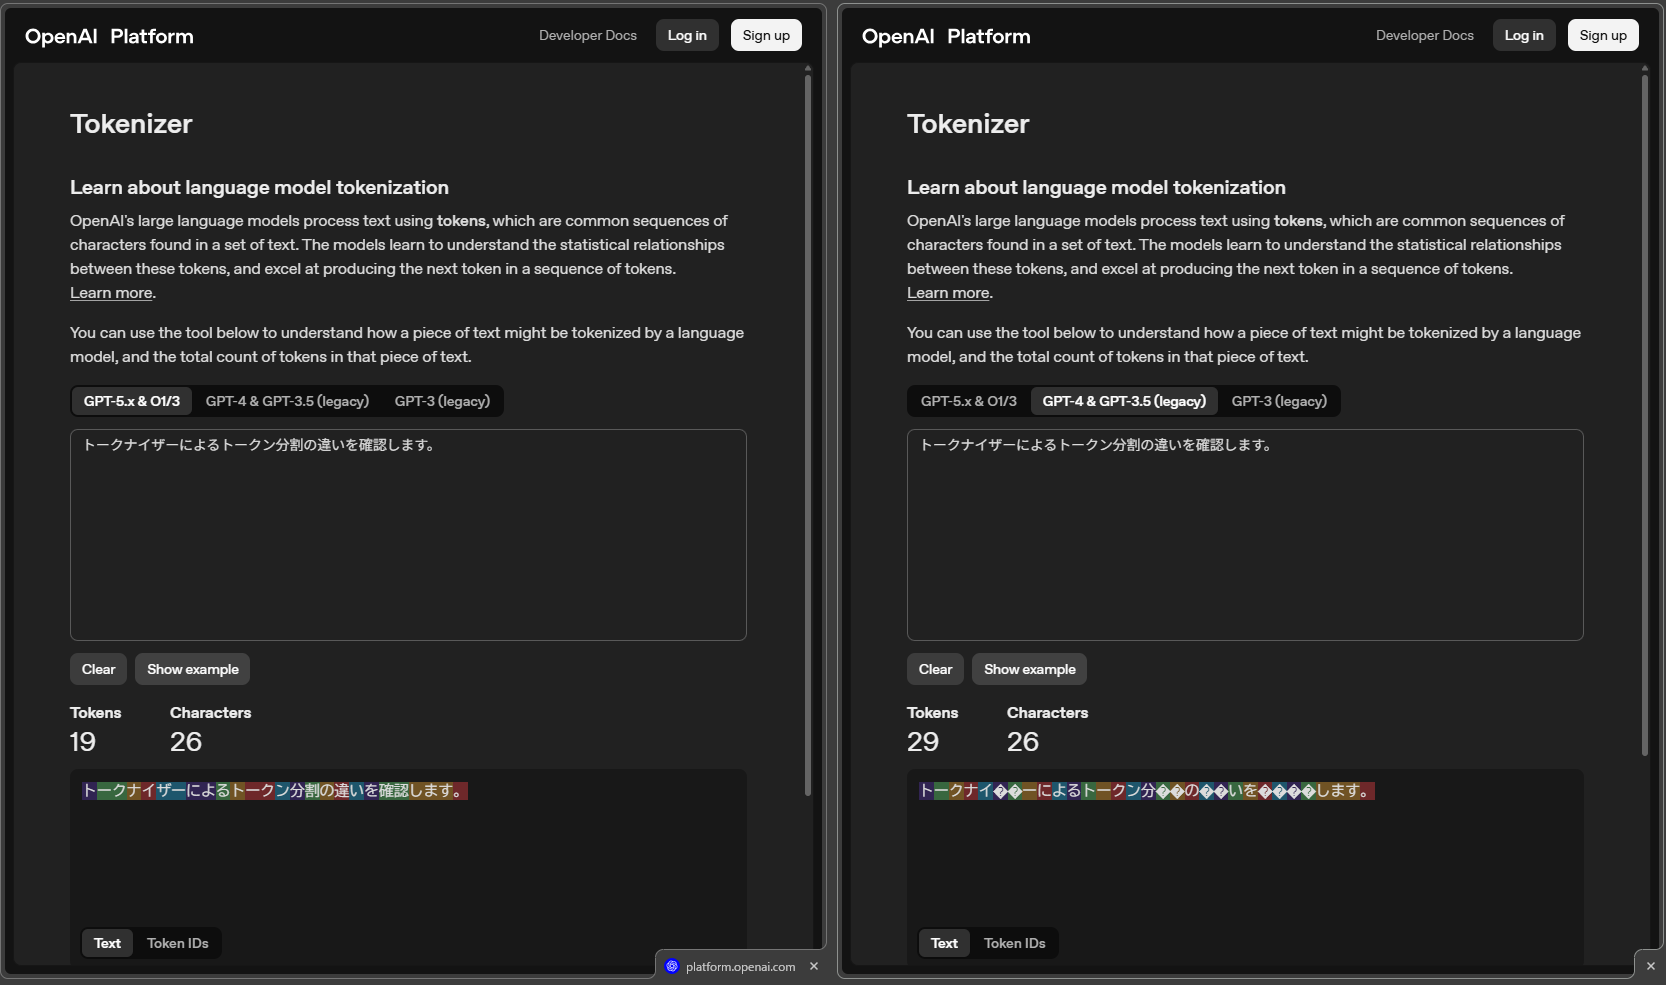Focus the tokenizer text input in left window
The image size is (1666, 985).
point(408,535)
